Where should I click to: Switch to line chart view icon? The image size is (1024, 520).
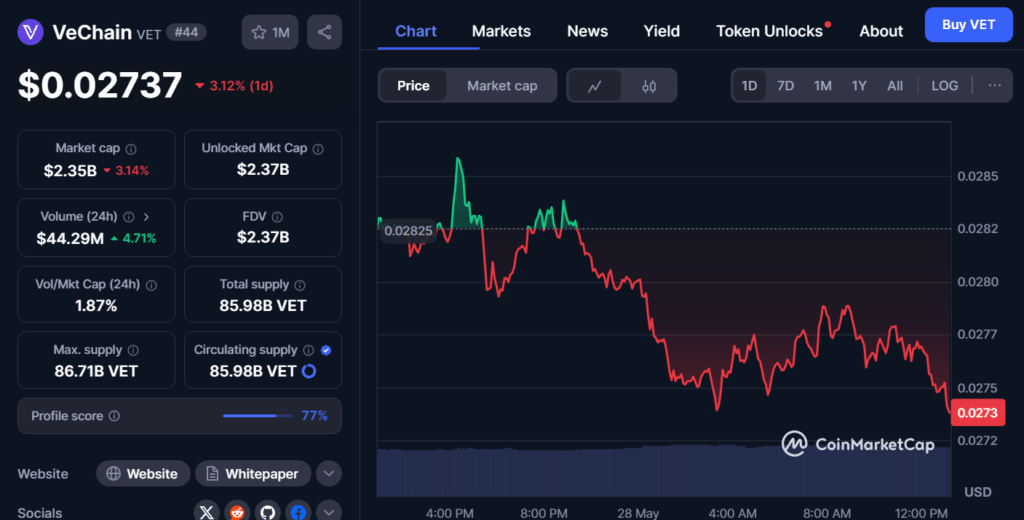(x=594, y=86)
